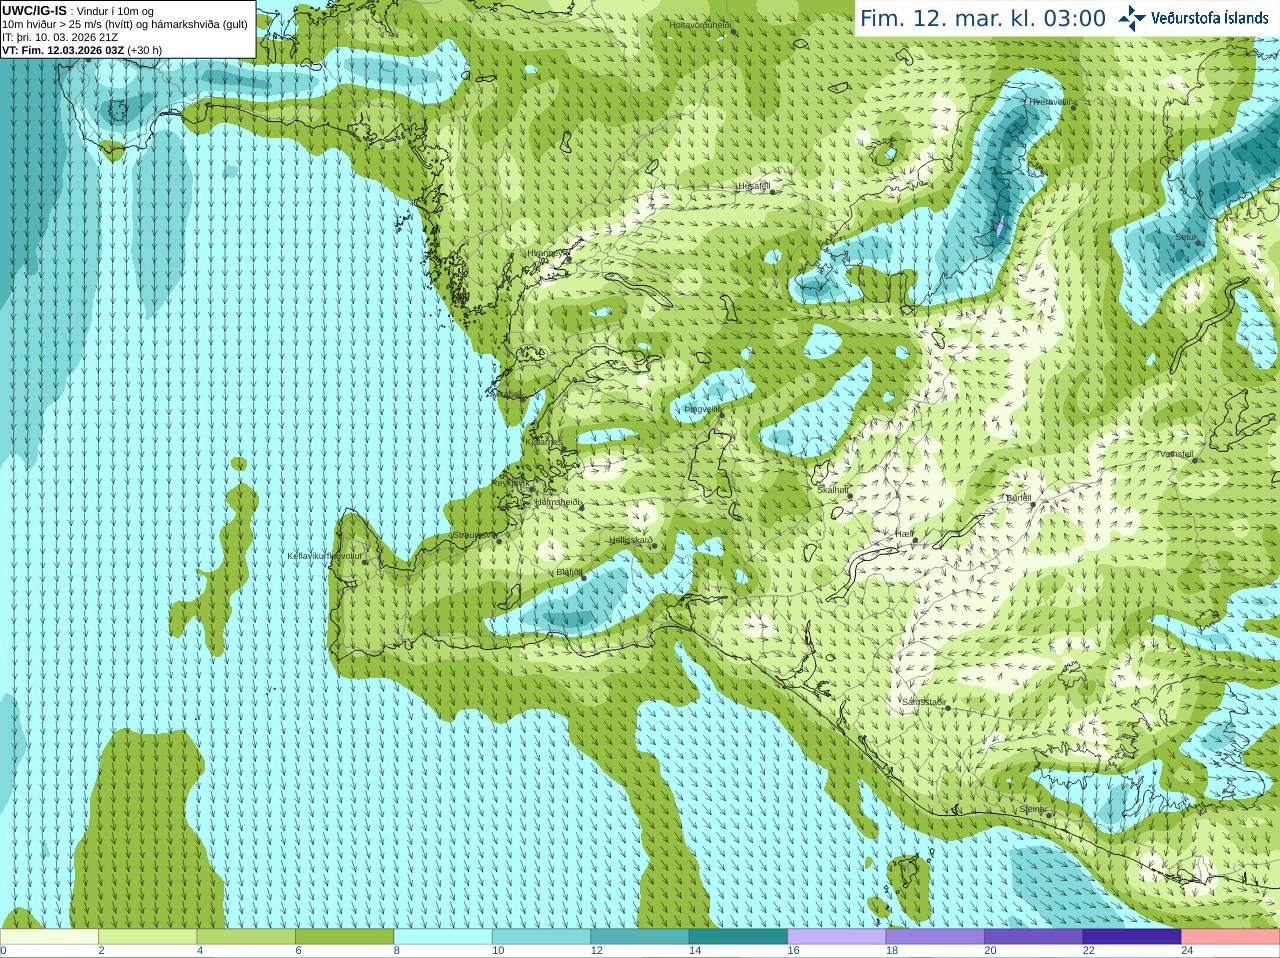Click the 8–10 m/s light cyan legend swatch
1280x958 pixels.
pyautogui.click(x=443, y=937)
